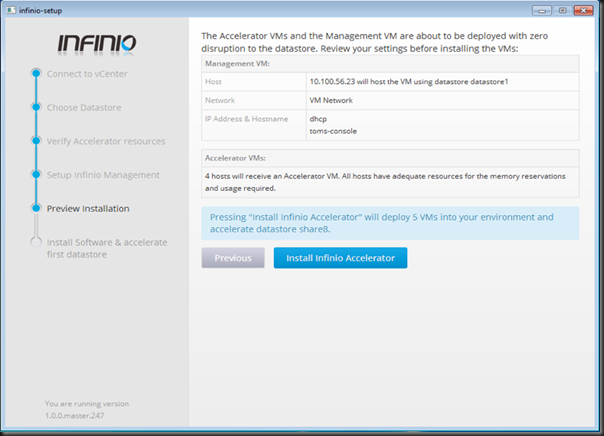Click the Accelerator VMs: header
The image size is (604, 436).
[x=390, y=158]
